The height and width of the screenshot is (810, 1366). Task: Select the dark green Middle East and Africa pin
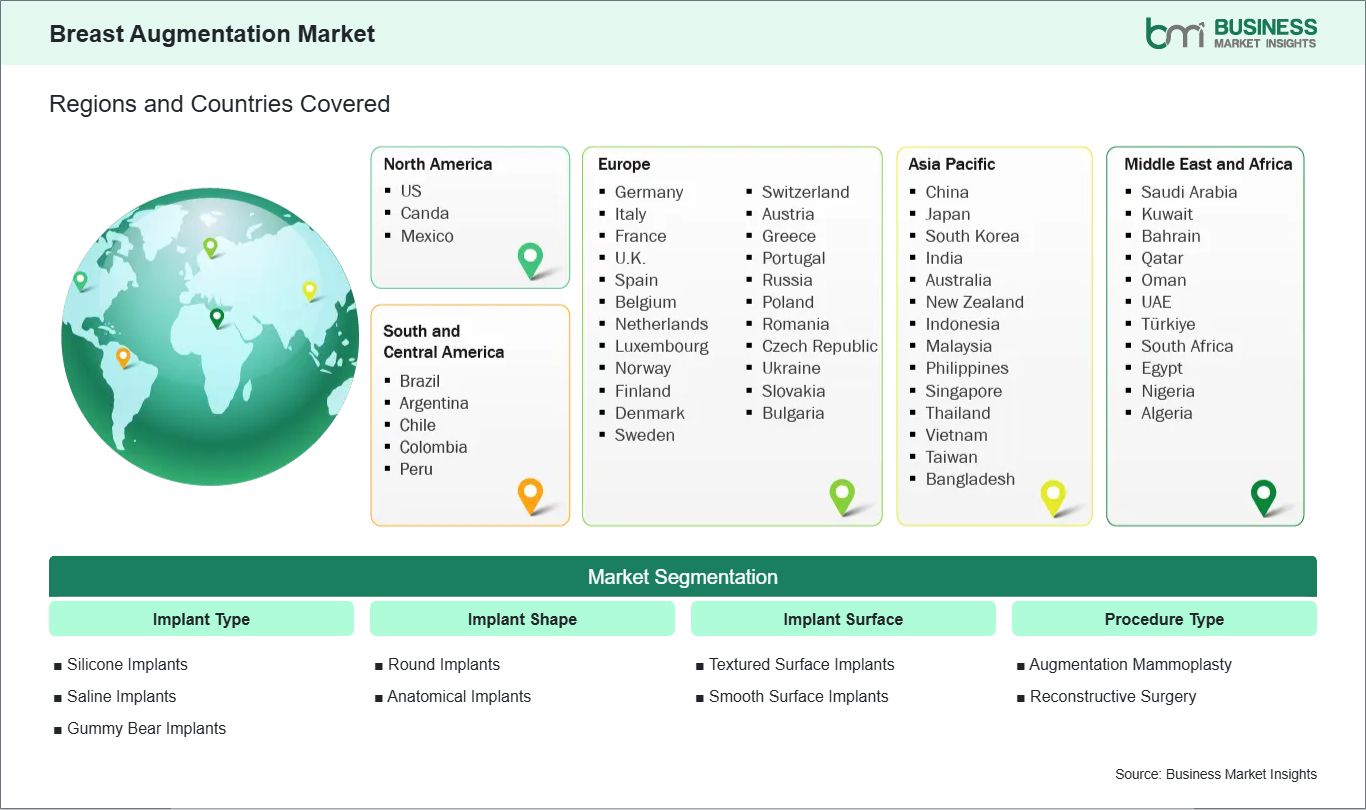click(1263, 494)
